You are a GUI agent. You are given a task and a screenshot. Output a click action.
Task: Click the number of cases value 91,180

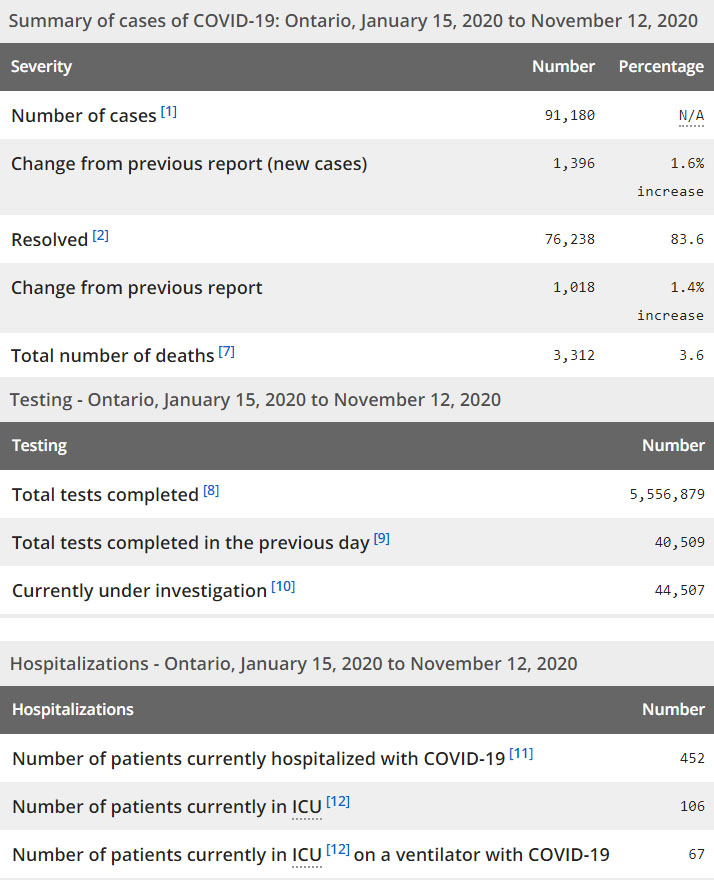569,115
